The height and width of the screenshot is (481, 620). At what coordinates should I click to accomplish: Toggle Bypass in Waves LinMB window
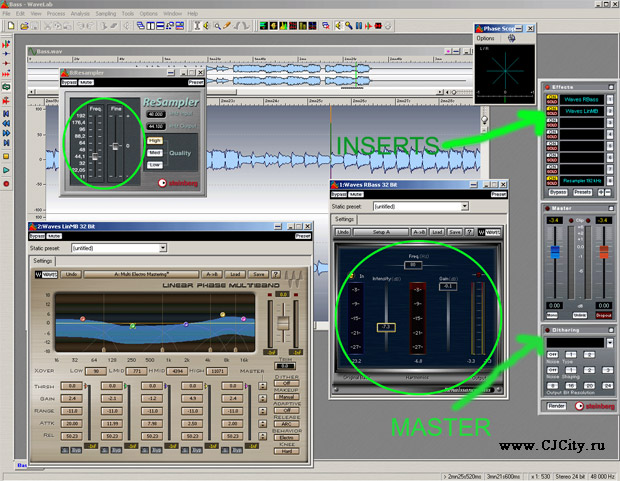[x=37, y=236]
